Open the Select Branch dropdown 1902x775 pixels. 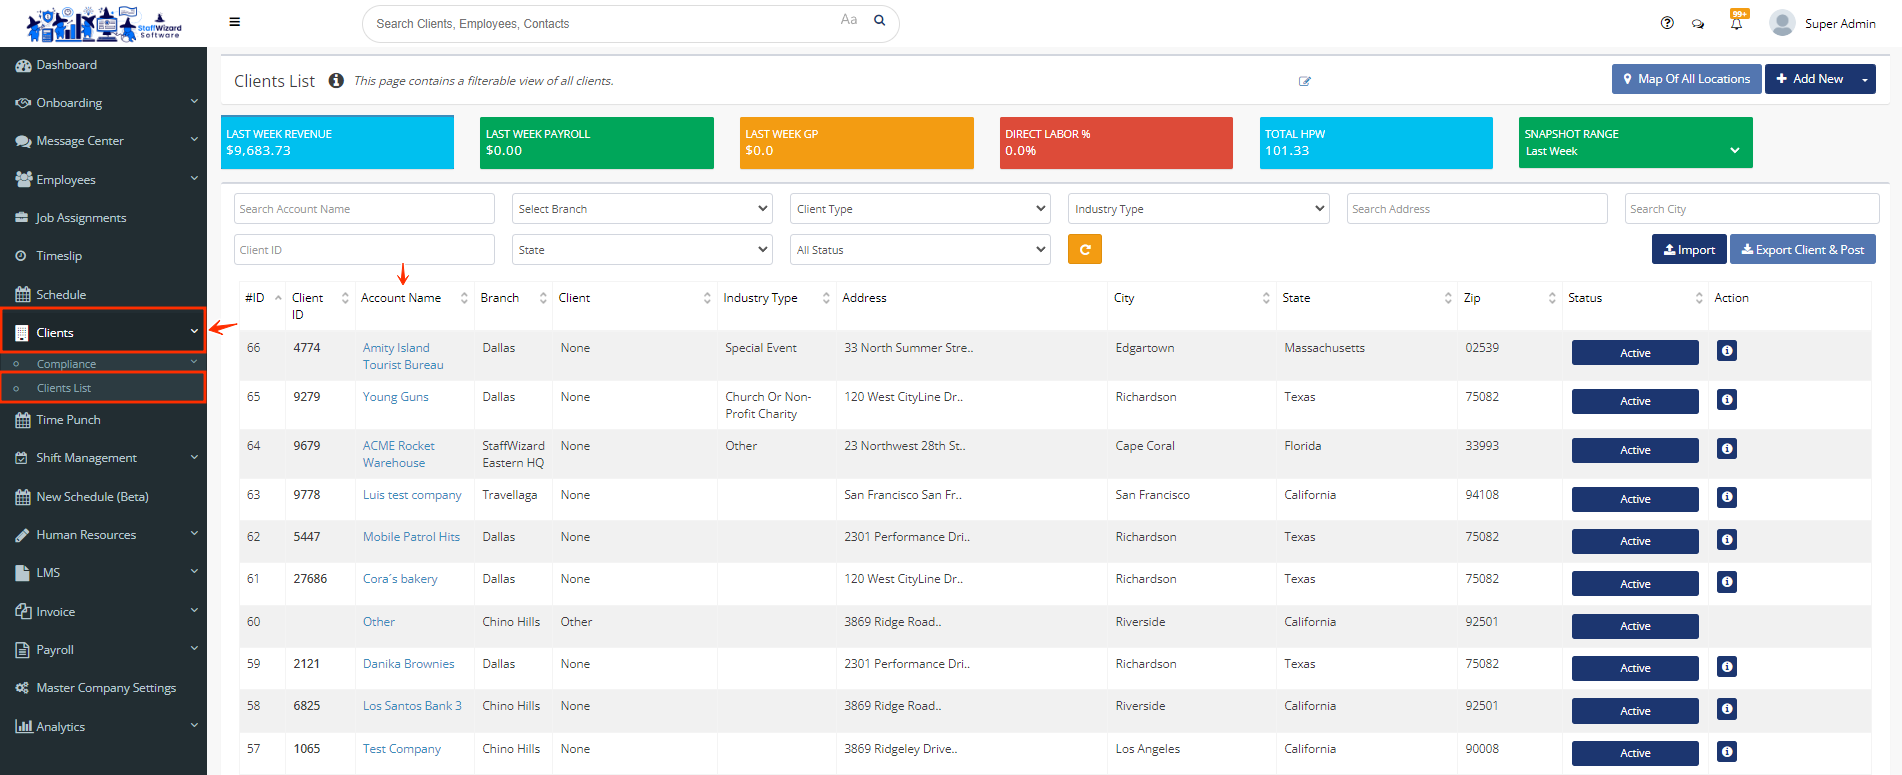(x=641, y=209)
